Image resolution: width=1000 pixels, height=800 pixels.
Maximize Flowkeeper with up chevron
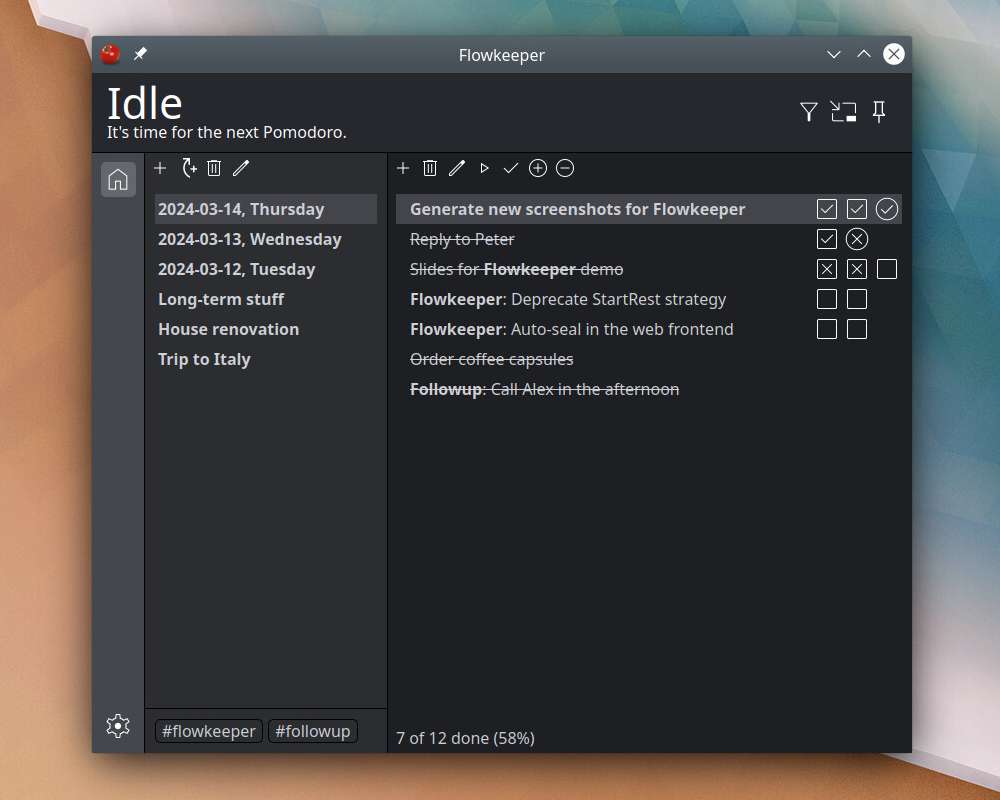[x=864, y=54]
